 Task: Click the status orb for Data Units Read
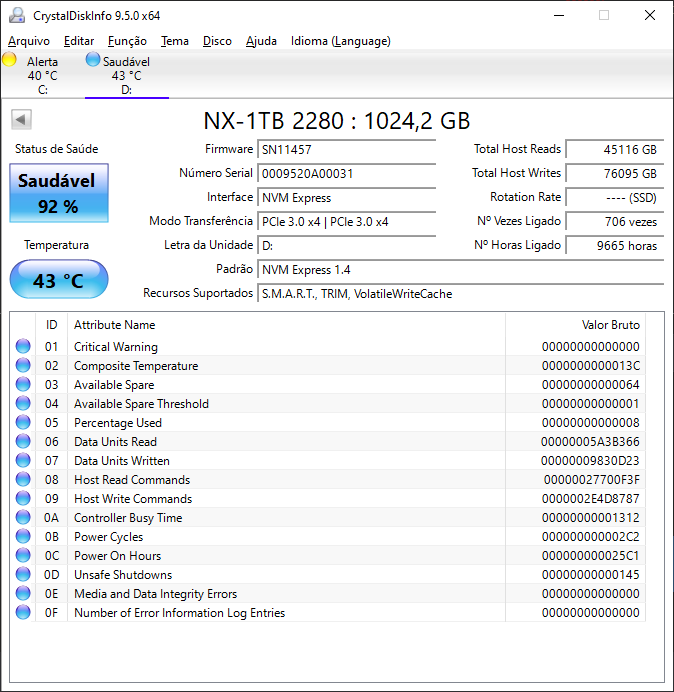23,441
